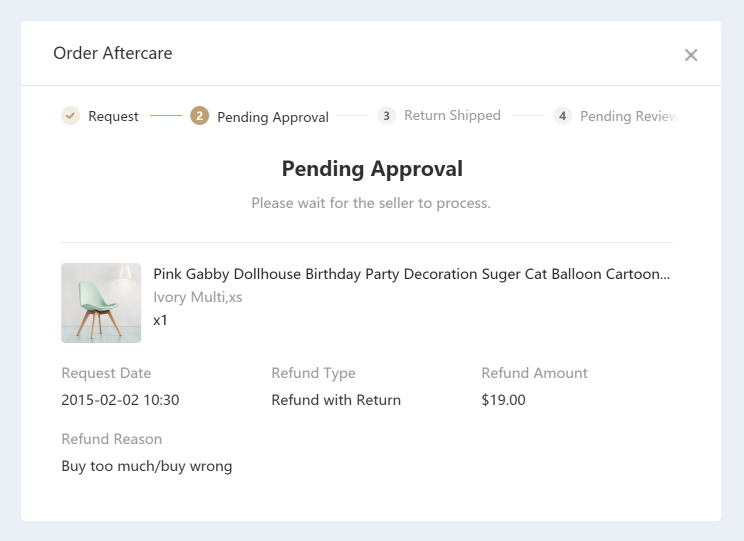Image resolution: width=744 pixels, height=541 pixels.
Task: Click the request date value 2015-02-02 10:30
Action: click(x=120, y=400)
